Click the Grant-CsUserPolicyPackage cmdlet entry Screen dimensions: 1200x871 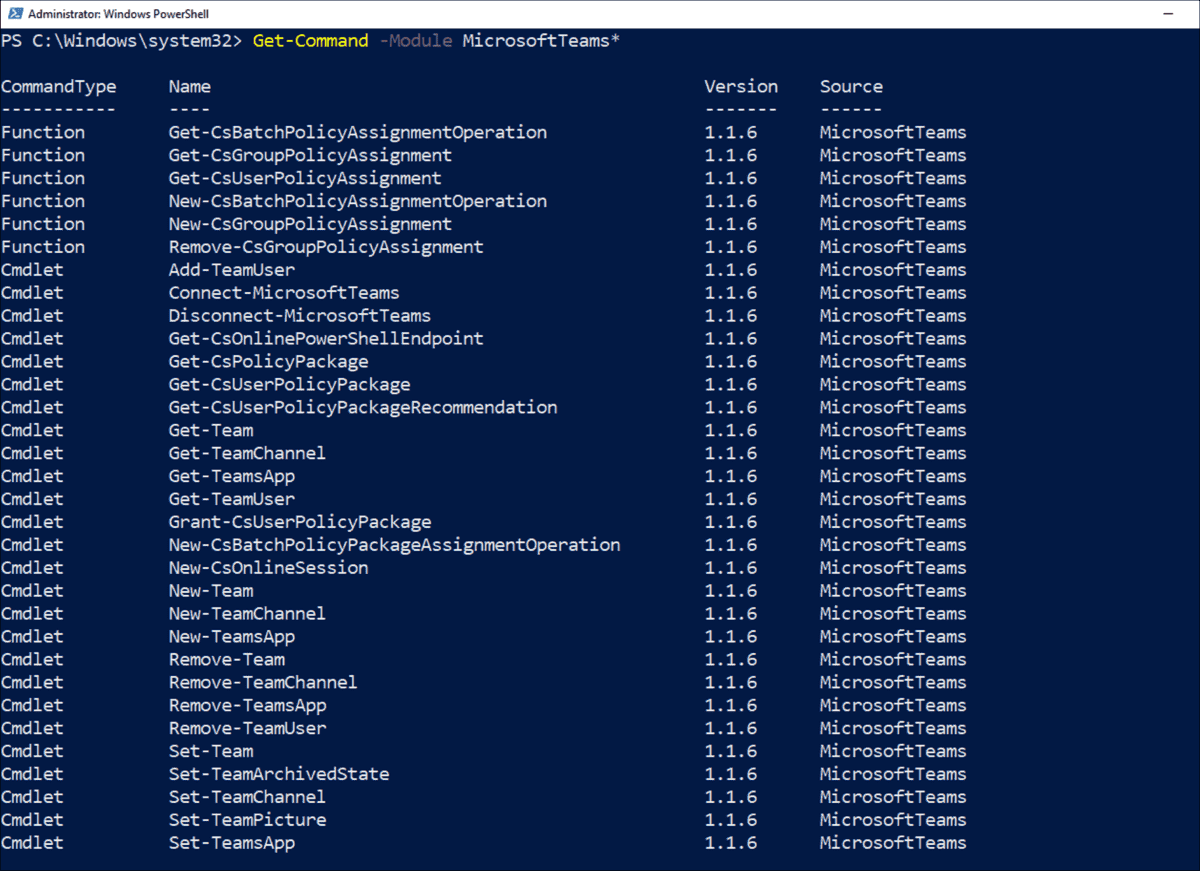coord(300,521)
